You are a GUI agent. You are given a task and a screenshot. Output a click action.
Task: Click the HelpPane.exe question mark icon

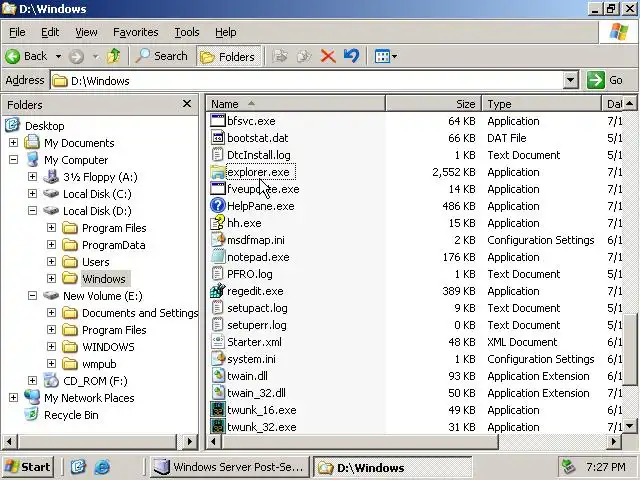click(218, 206)
